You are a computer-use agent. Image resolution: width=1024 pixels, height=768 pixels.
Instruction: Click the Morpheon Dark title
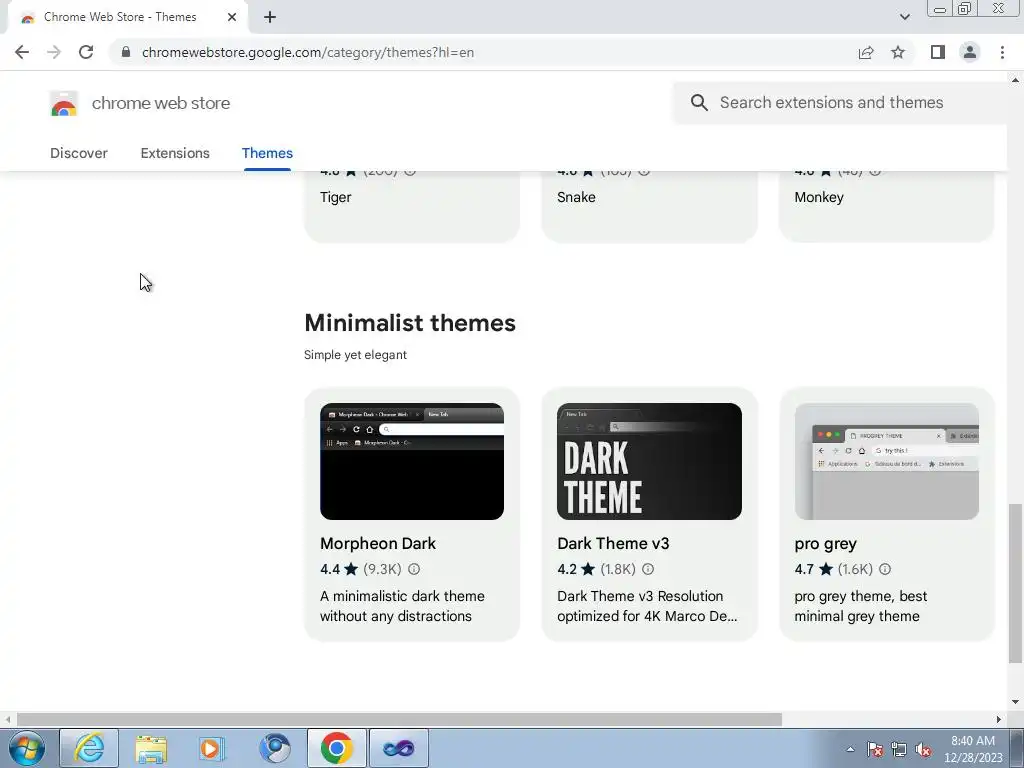click(x=377, y=543)
